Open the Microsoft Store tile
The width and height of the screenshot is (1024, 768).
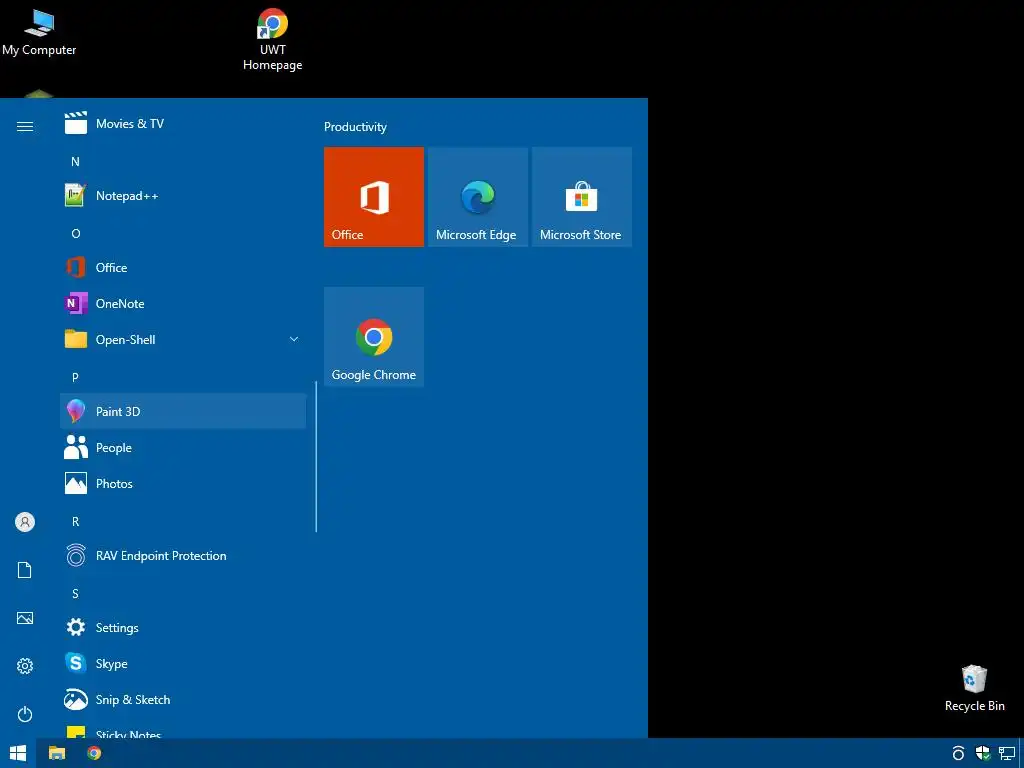[x=581, y=197]
